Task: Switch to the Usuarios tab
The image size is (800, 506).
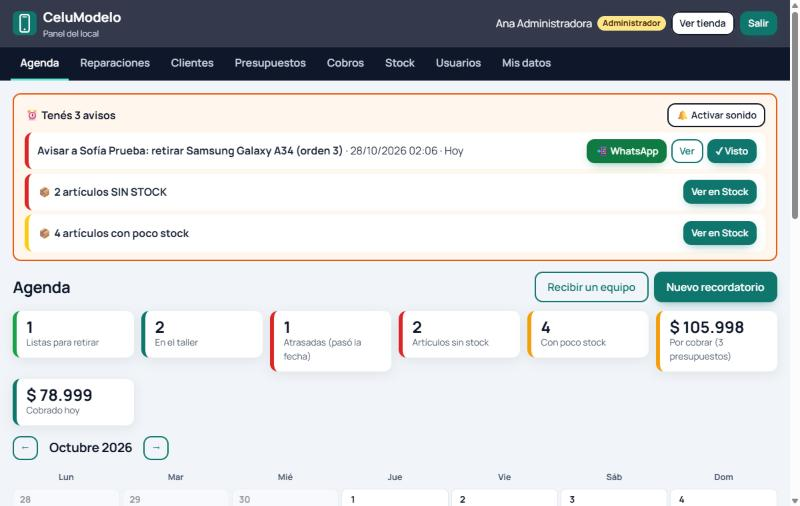Action: pos(458,63)
